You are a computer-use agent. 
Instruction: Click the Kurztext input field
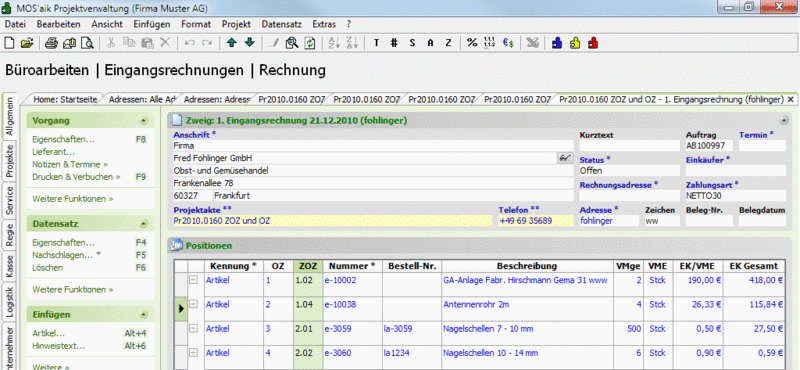pyautogui.click(x=630, y=145)
